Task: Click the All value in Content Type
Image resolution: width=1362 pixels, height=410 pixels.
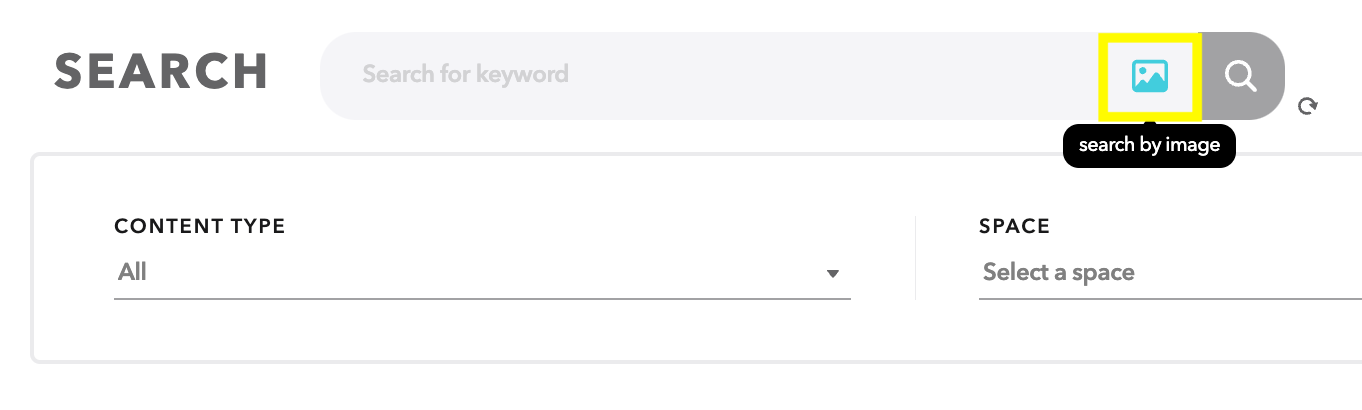Action: [132, 272]
